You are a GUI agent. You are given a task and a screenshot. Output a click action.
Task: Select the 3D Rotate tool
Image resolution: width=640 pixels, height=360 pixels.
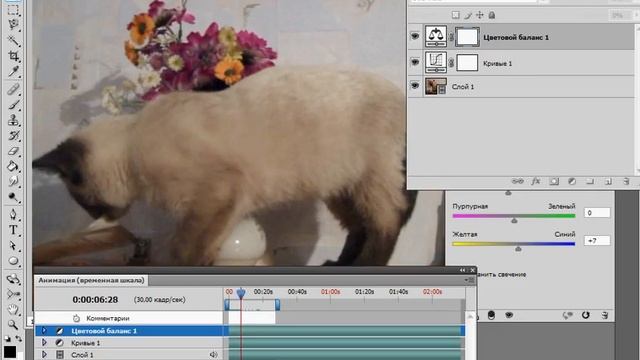pos(13,279)
